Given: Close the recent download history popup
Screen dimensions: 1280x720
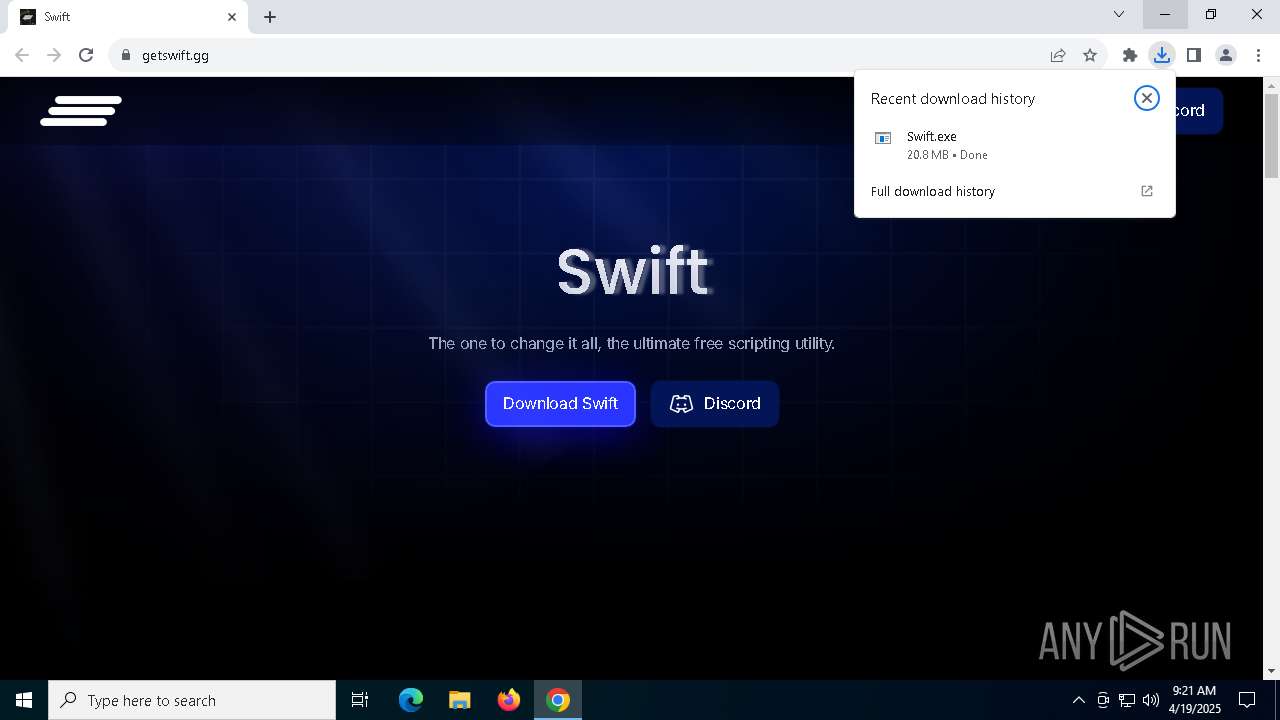Looking at the screenshot, I should click(x=1147, y=98).
